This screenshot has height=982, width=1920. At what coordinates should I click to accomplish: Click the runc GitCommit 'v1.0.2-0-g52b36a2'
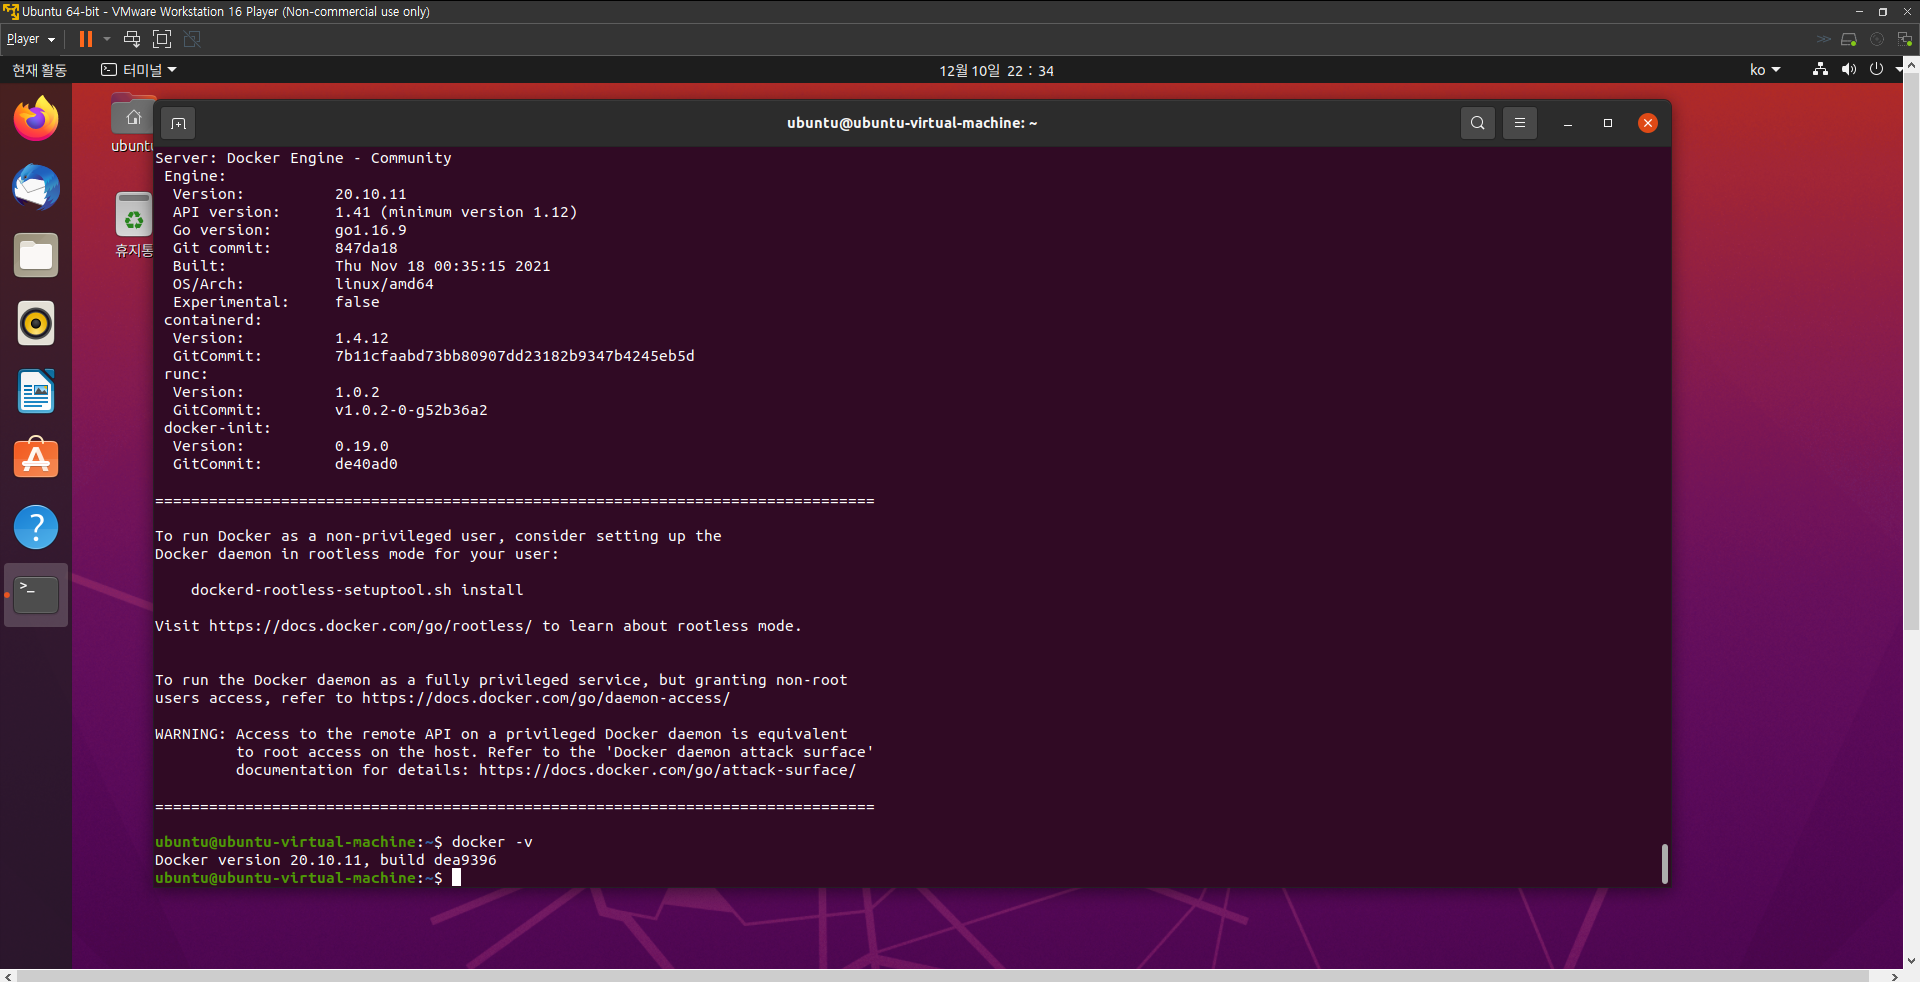pyautogui.click(x=411, y=410)
